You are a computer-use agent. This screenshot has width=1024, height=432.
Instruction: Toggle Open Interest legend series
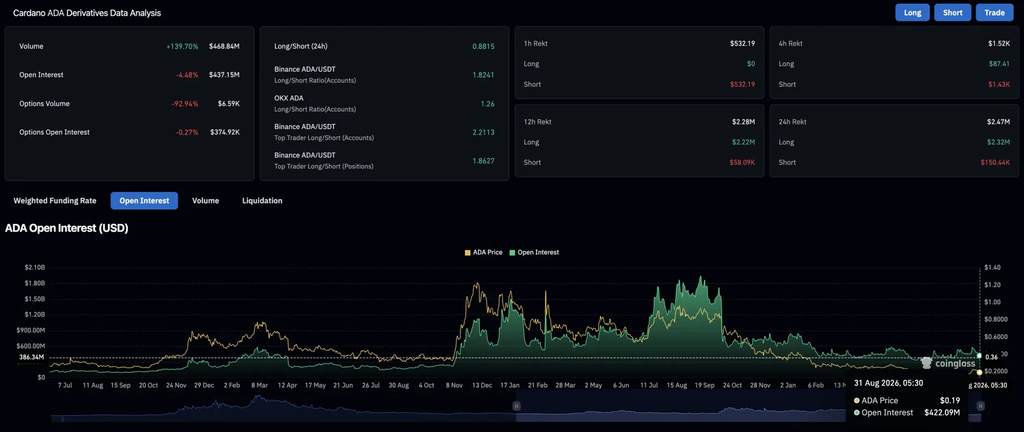(534, 252)
